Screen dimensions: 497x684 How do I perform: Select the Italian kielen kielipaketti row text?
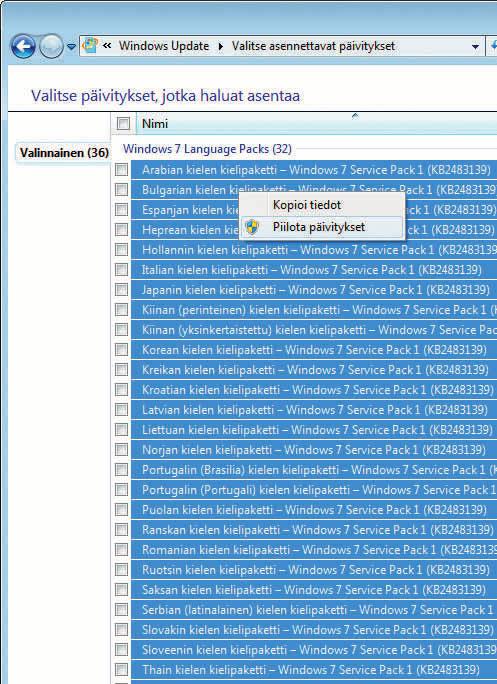312,270
